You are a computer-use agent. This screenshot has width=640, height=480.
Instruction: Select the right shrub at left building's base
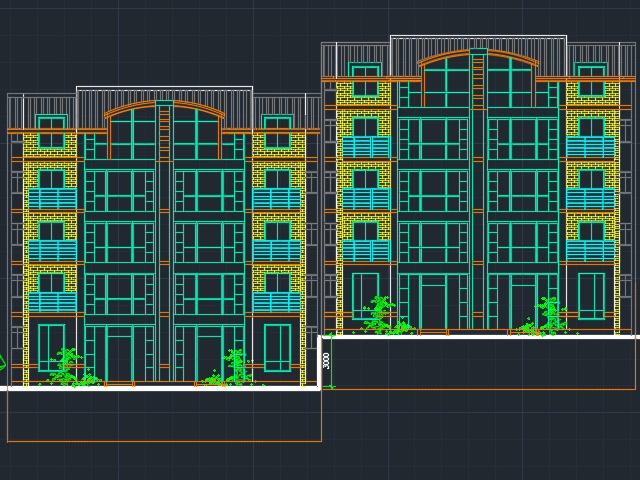(234, 366)
